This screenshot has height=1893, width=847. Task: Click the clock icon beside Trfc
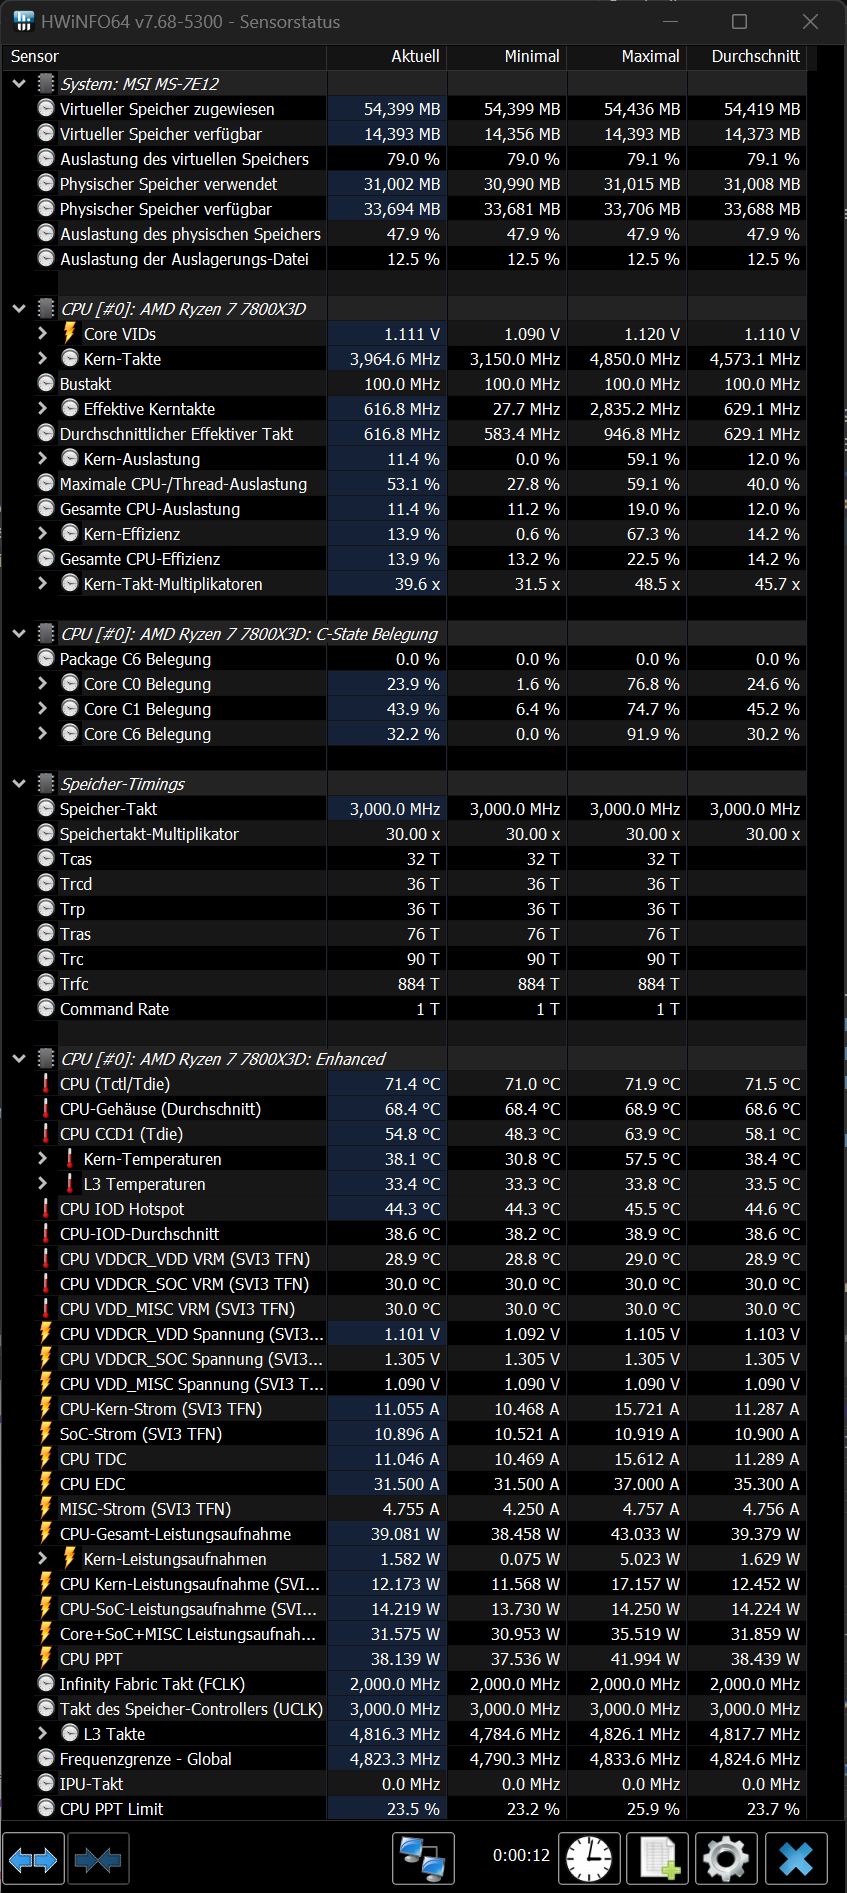[x=46, y=983]
